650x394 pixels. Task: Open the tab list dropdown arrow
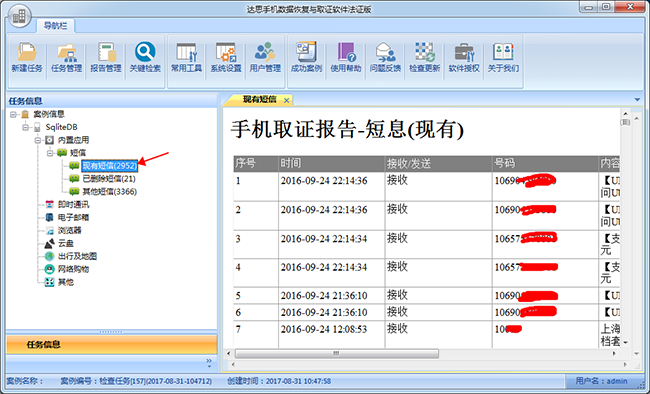click(x=637, y=100)
